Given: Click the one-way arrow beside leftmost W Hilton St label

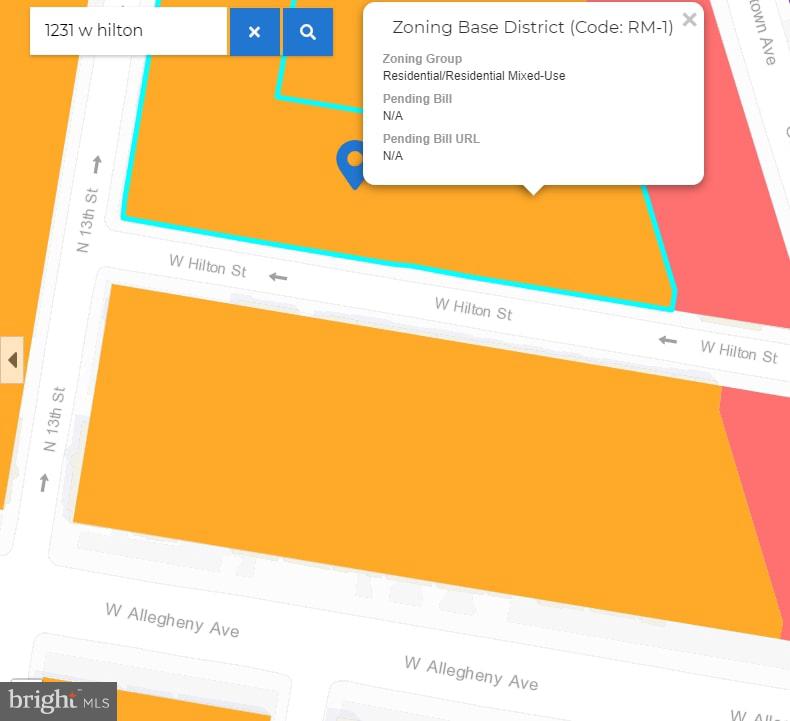Looking at the screenshot, I should click(279, 277).
